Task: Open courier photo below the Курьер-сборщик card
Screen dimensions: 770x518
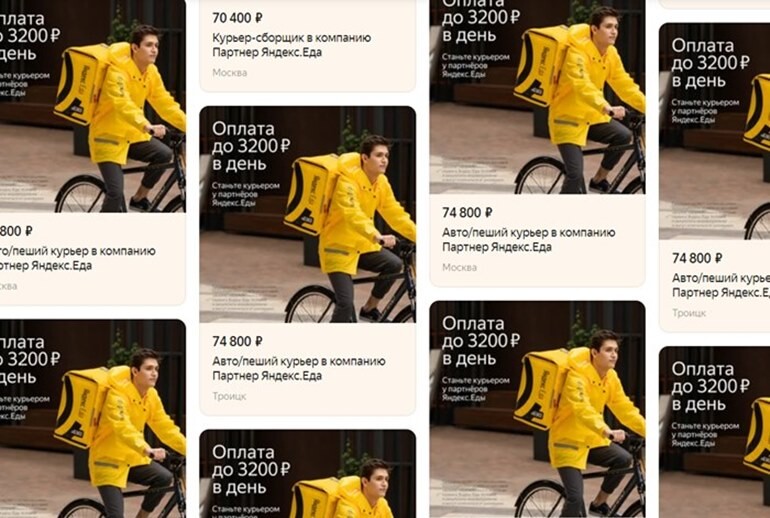Action: click(x=307, y=215)
